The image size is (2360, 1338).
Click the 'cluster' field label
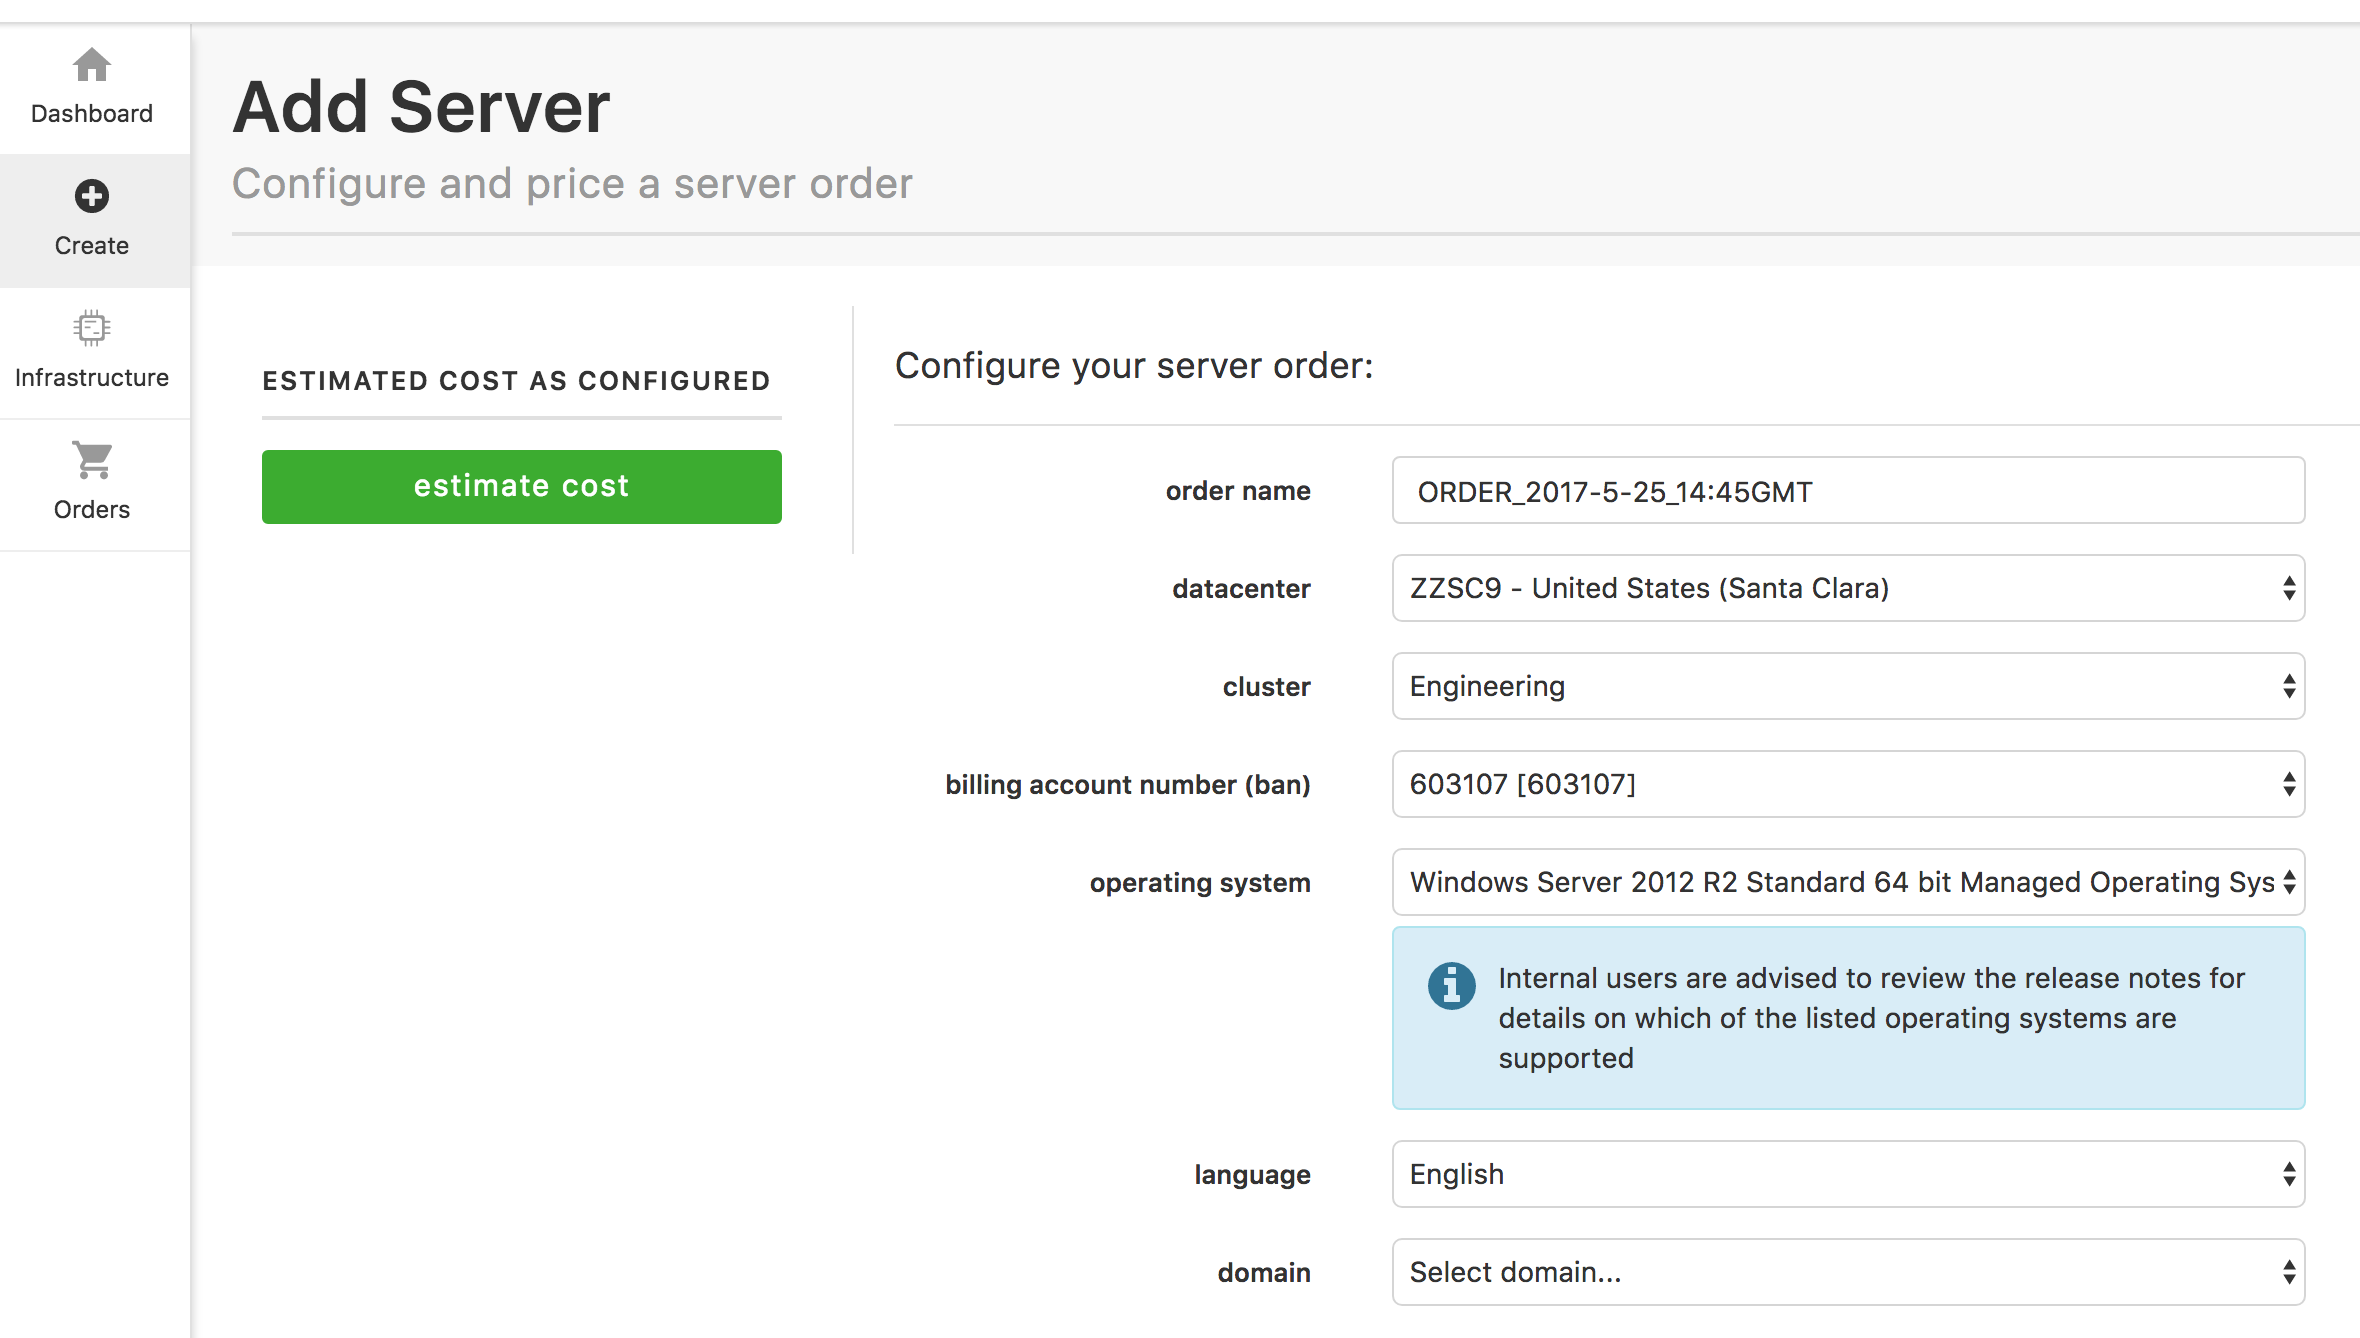click(x=1266, y=687)
